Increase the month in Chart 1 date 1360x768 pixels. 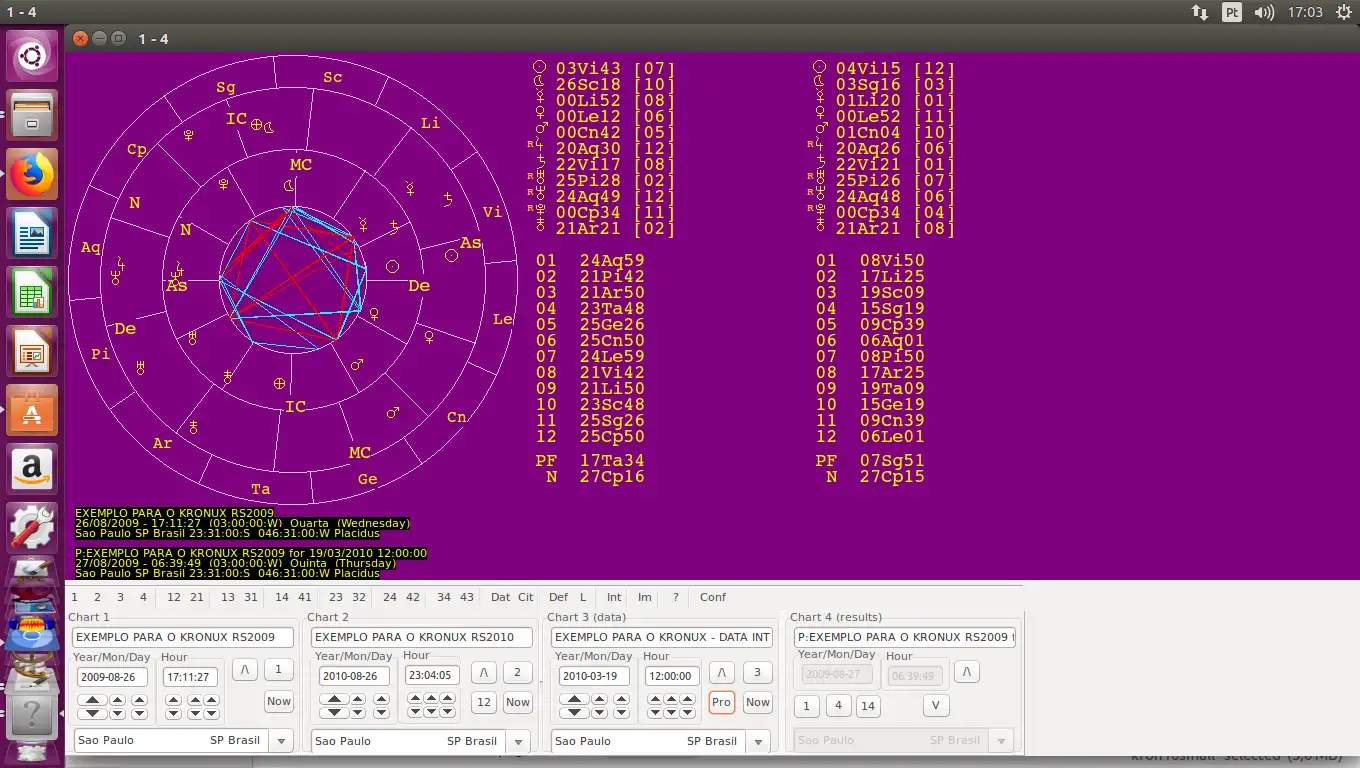pos(118,702)
